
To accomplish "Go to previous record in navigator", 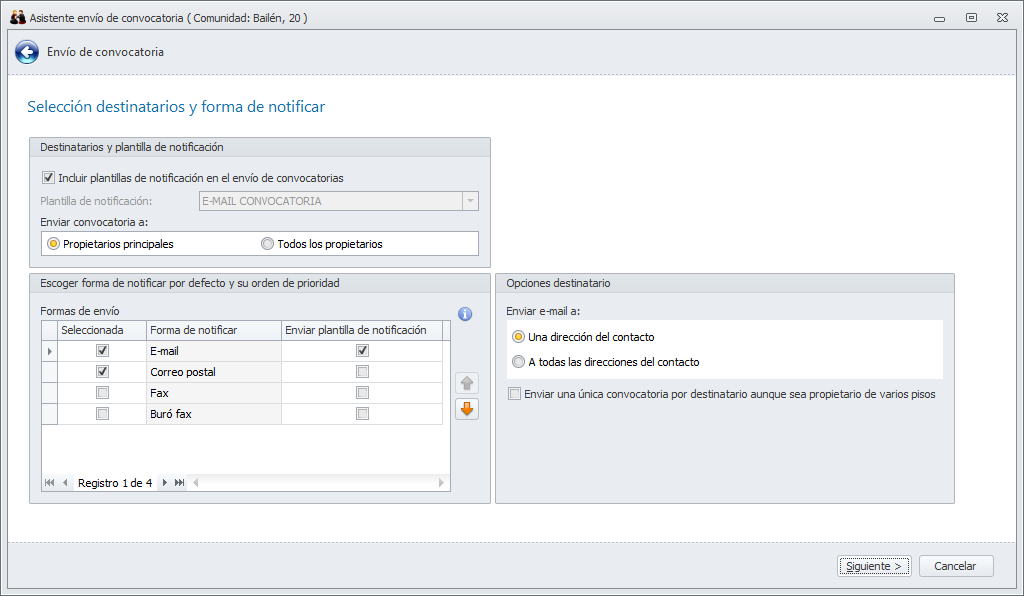I will pos(66,483).
